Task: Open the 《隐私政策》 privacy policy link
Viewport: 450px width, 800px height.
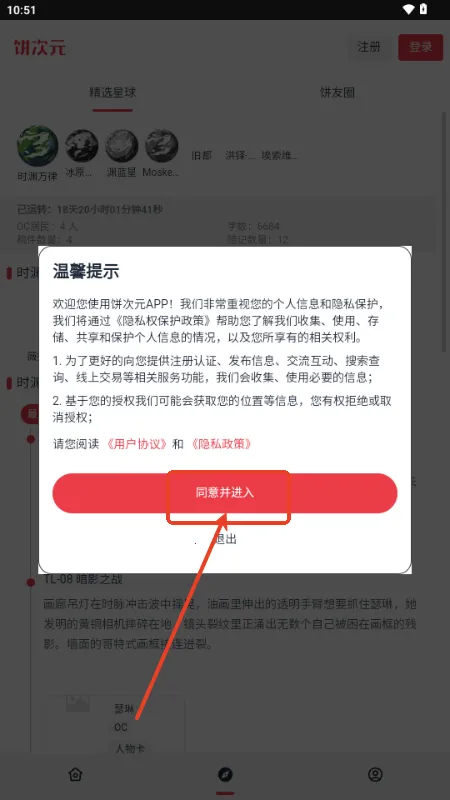Action: 221,444
